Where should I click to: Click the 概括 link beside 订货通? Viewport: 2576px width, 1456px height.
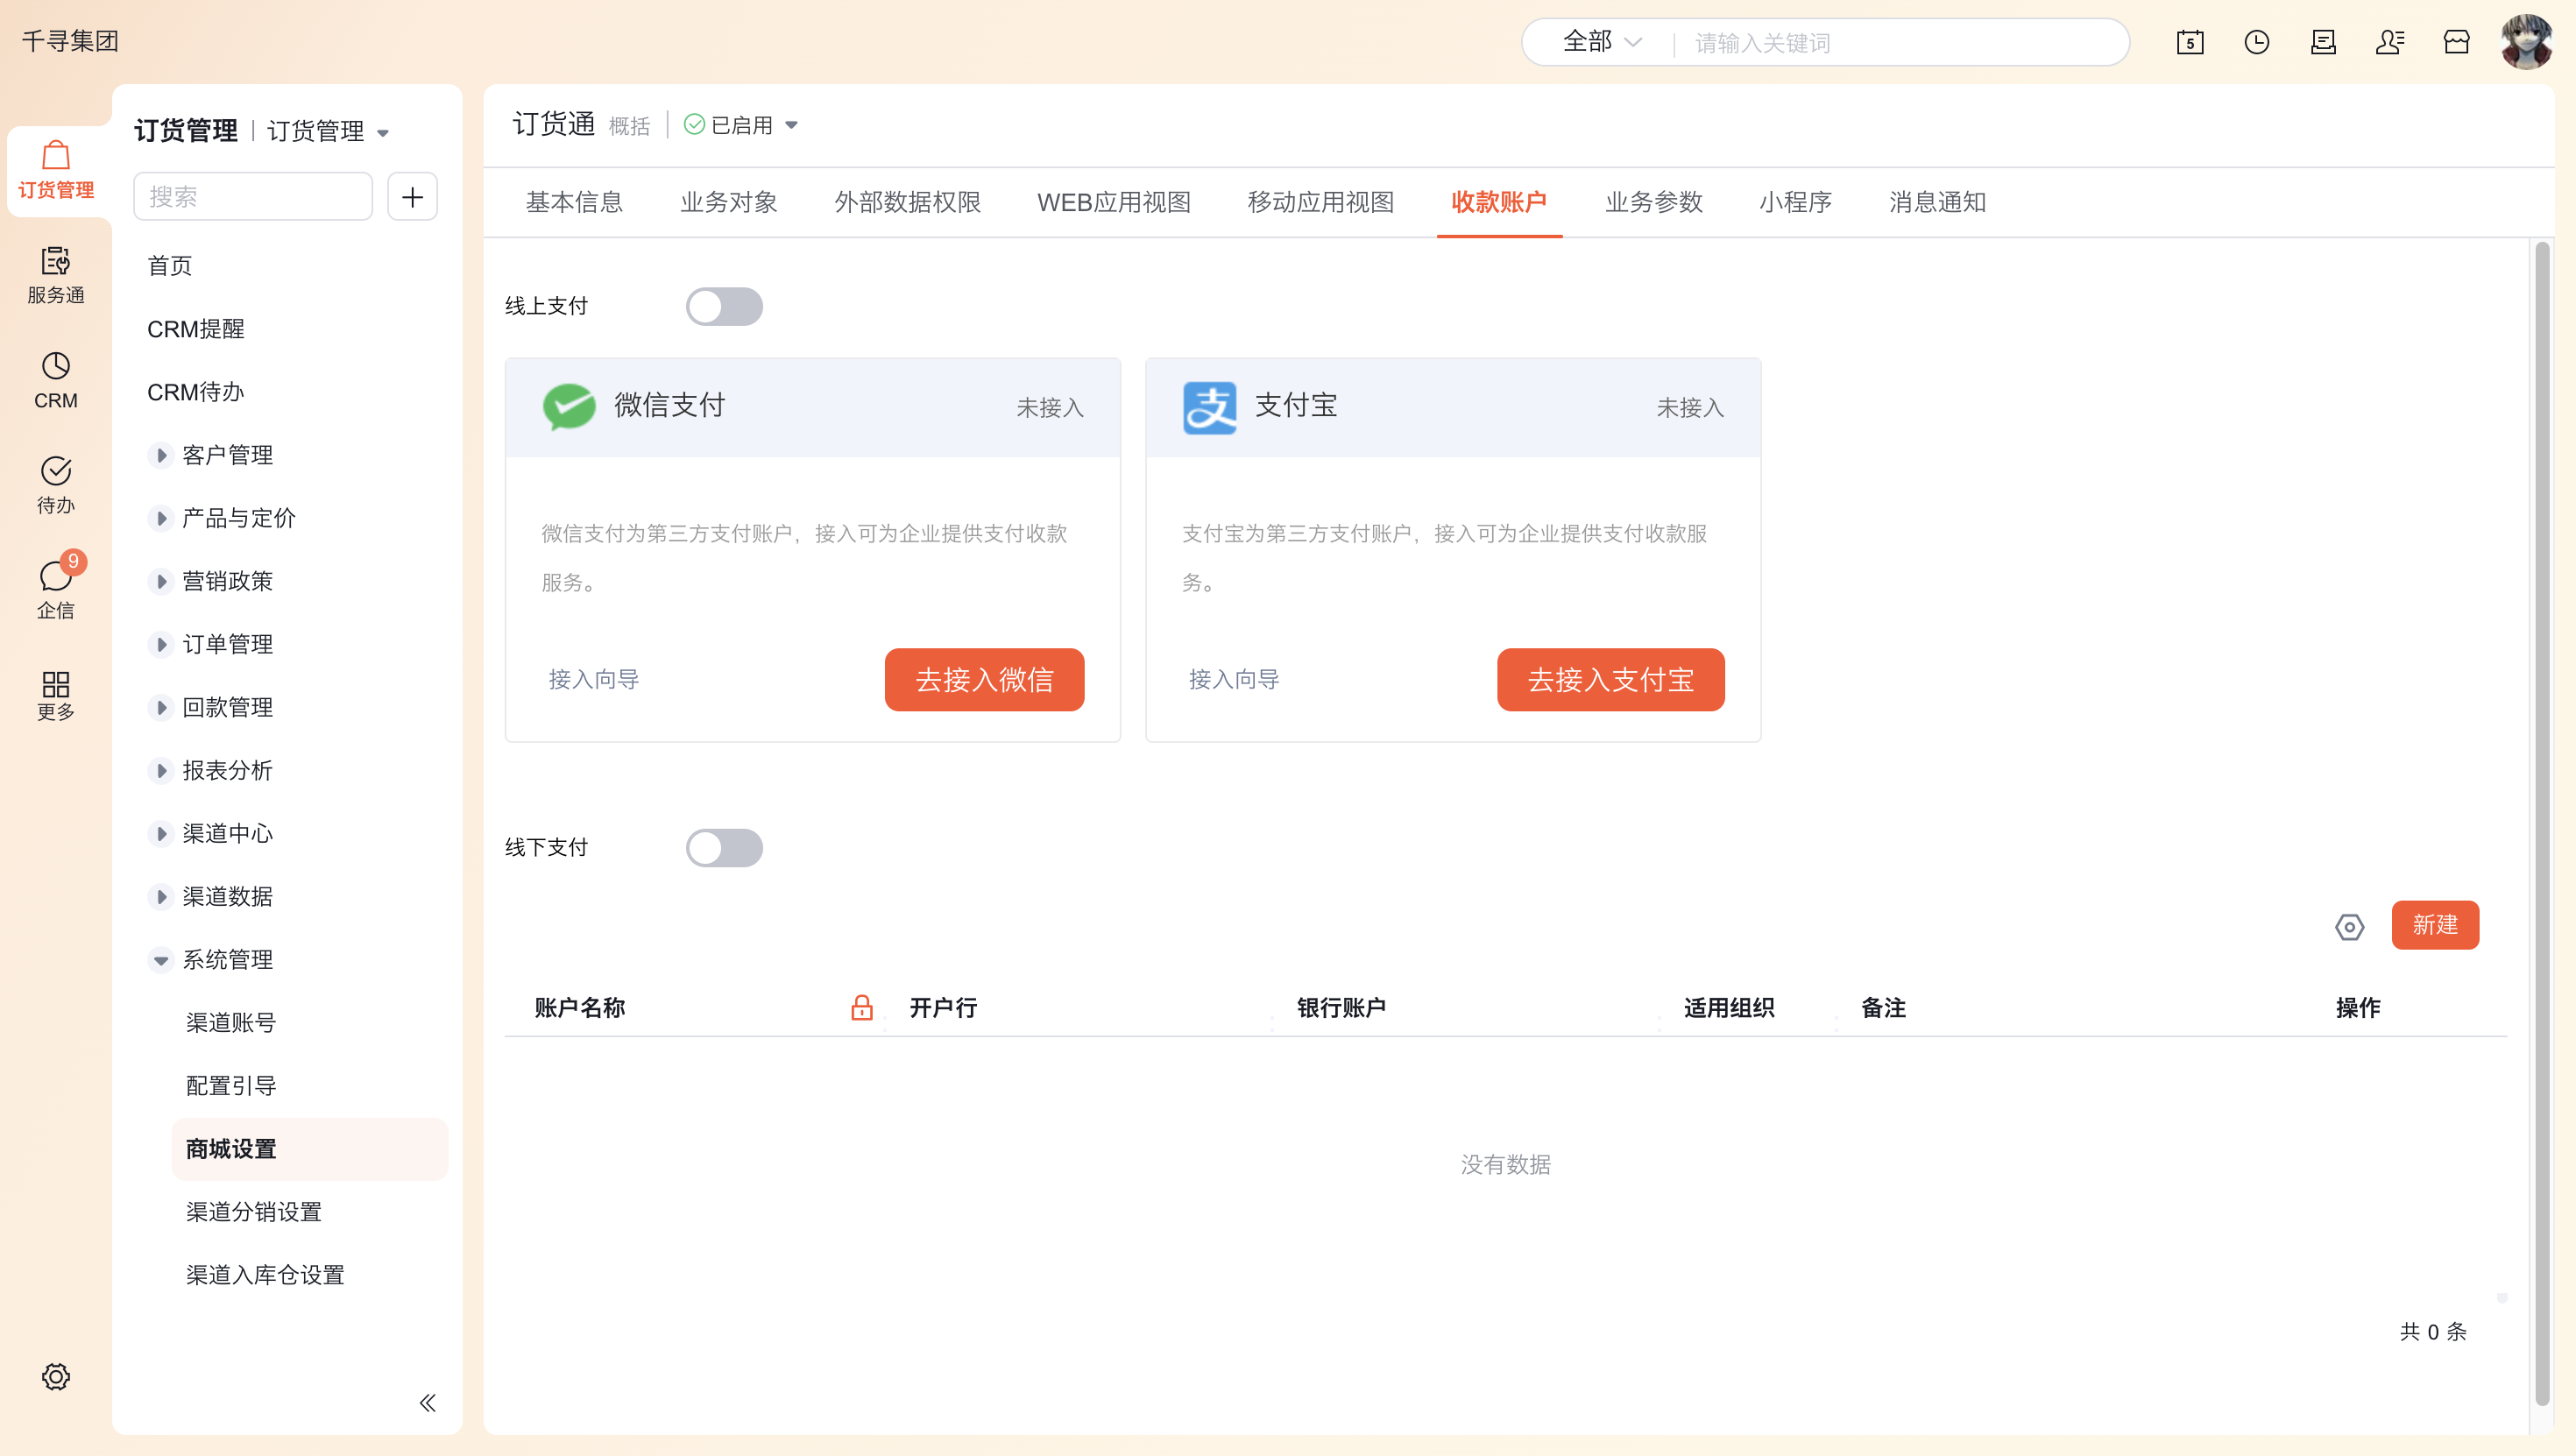pyautogui.click(x=629, y=126)
